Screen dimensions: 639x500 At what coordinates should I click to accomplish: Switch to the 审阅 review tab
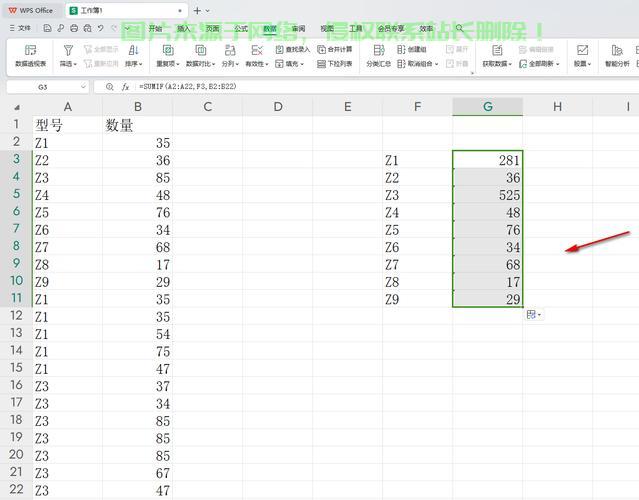[x=298, y=28]
